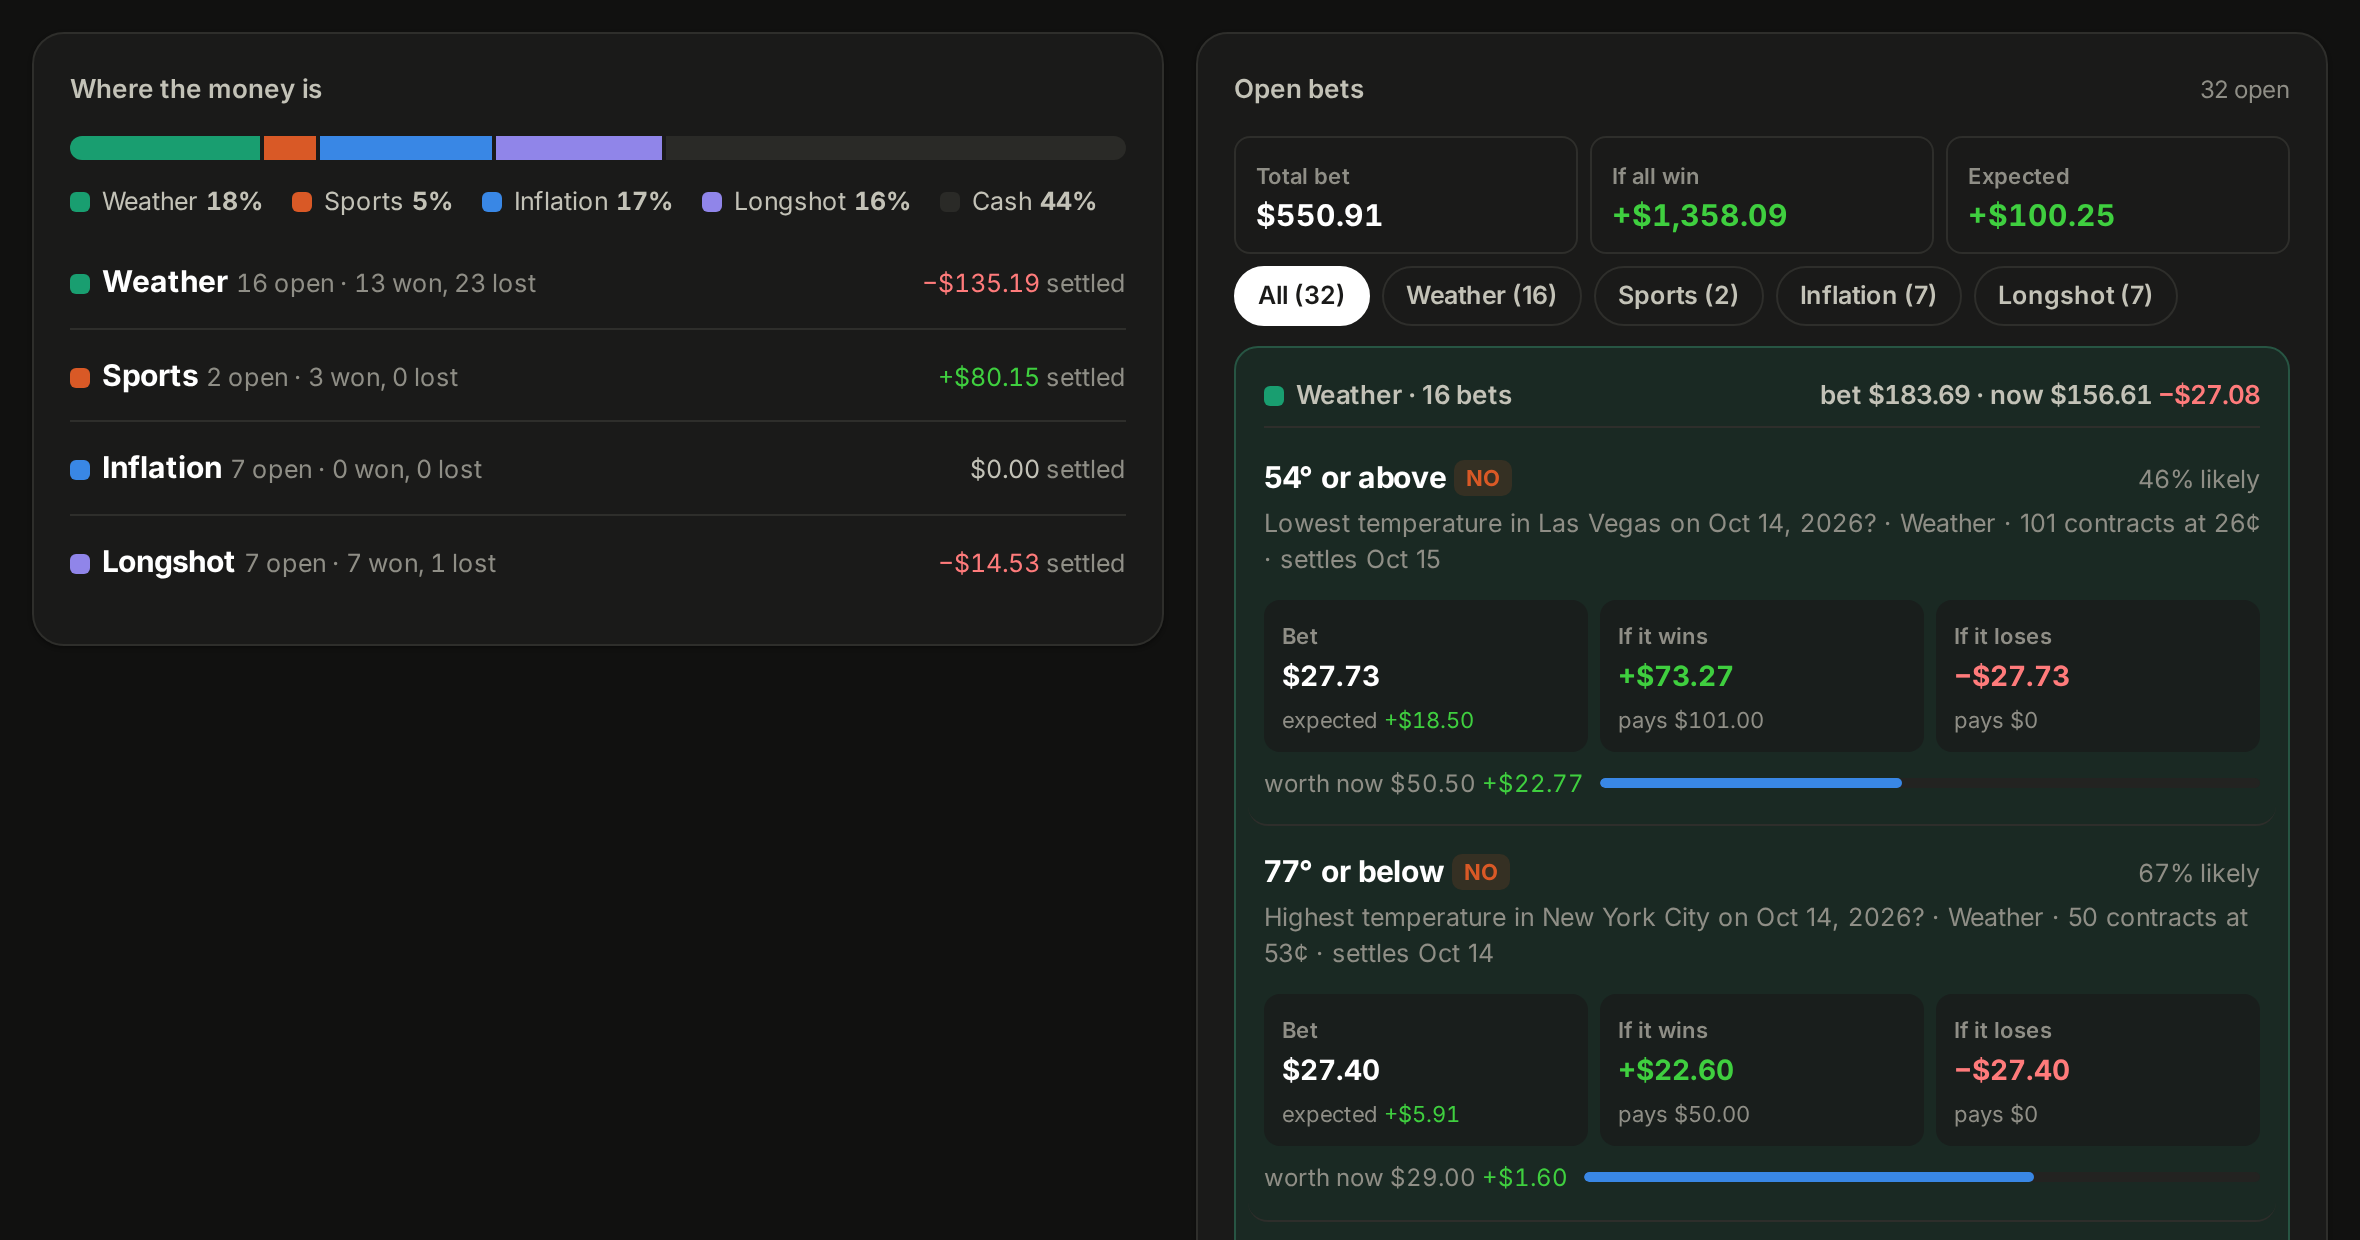Click the Weather · 16 bets group header
The width and height of the screenshot is (2360, 1240).
tap(1761, 395)
